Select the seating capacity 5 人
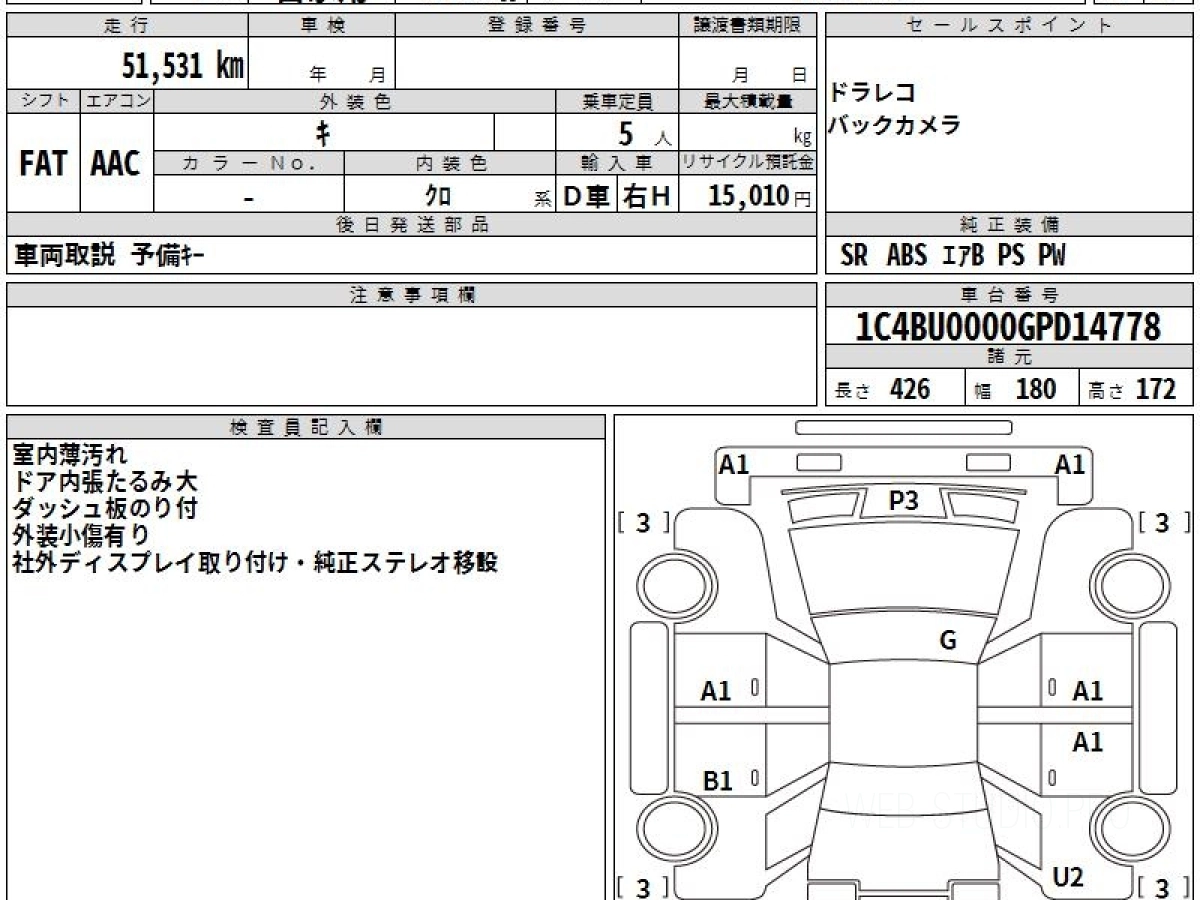1200x900 pixels. pos(644,133)
